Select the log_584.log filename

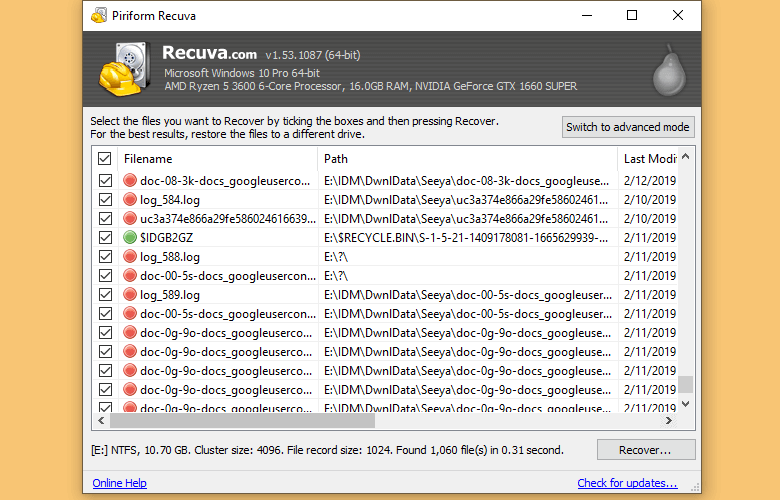170,200
